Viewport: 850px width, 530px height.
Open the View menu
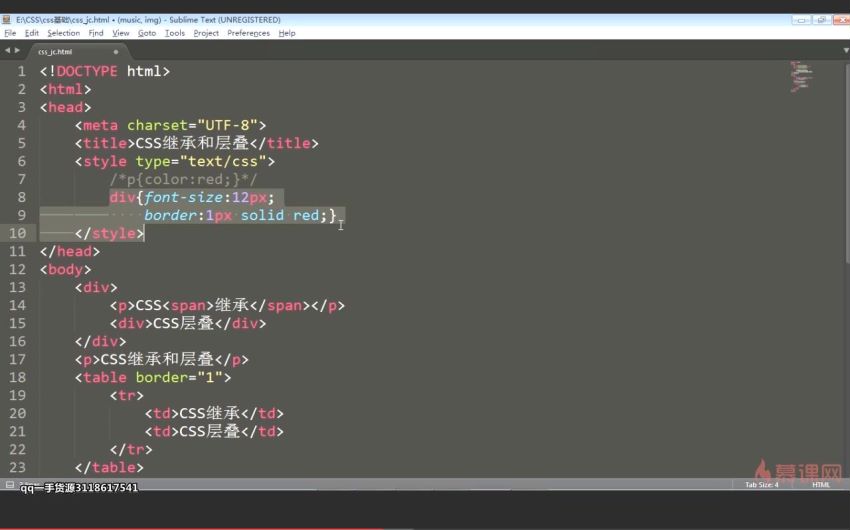[x=121, y=33]
